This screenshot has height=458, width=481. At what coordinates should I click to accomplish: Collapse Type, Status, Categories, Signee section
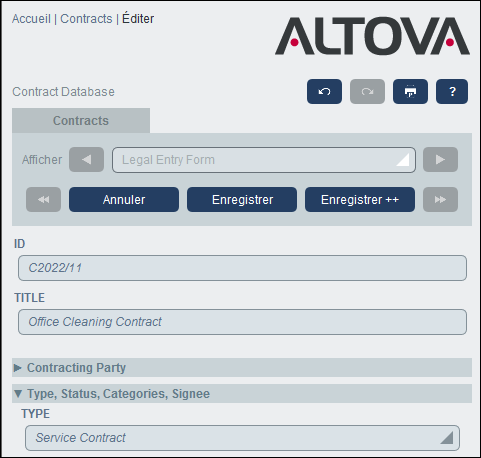point(242,394)
